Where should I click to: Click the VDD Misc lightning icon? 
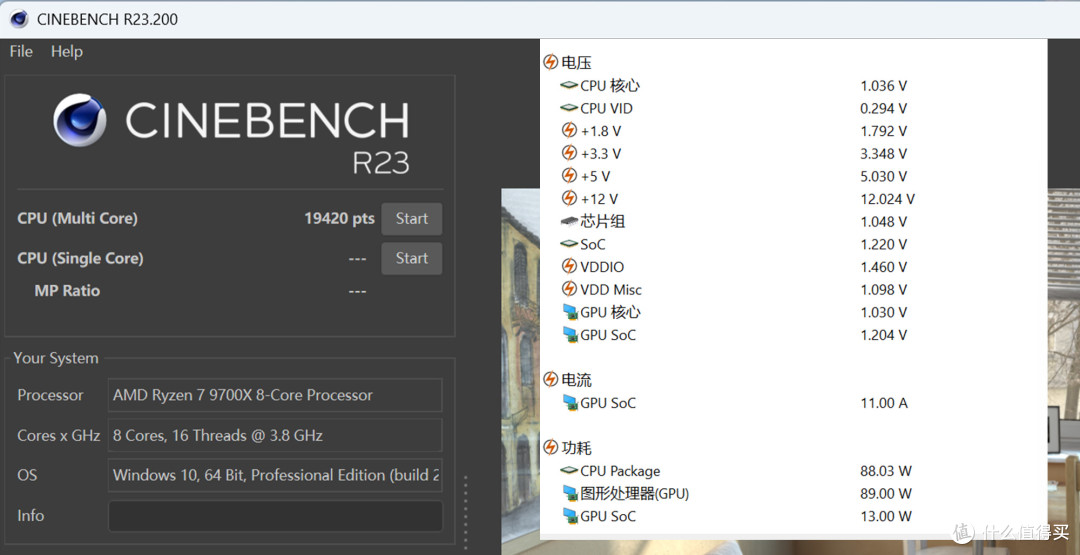coord(569,289)
